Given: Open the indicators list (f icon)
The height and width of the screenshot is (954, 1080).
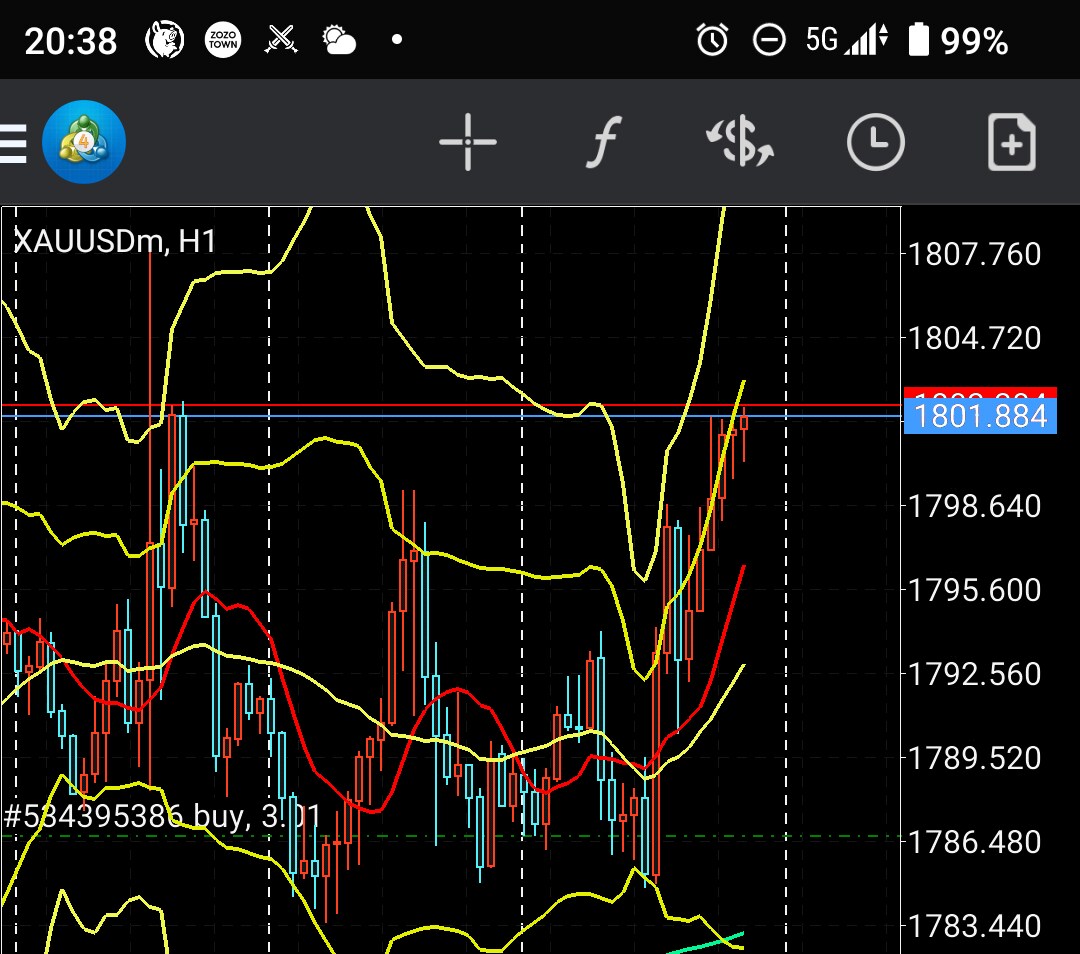Looking at the screenshot, I should coord(603,142).
